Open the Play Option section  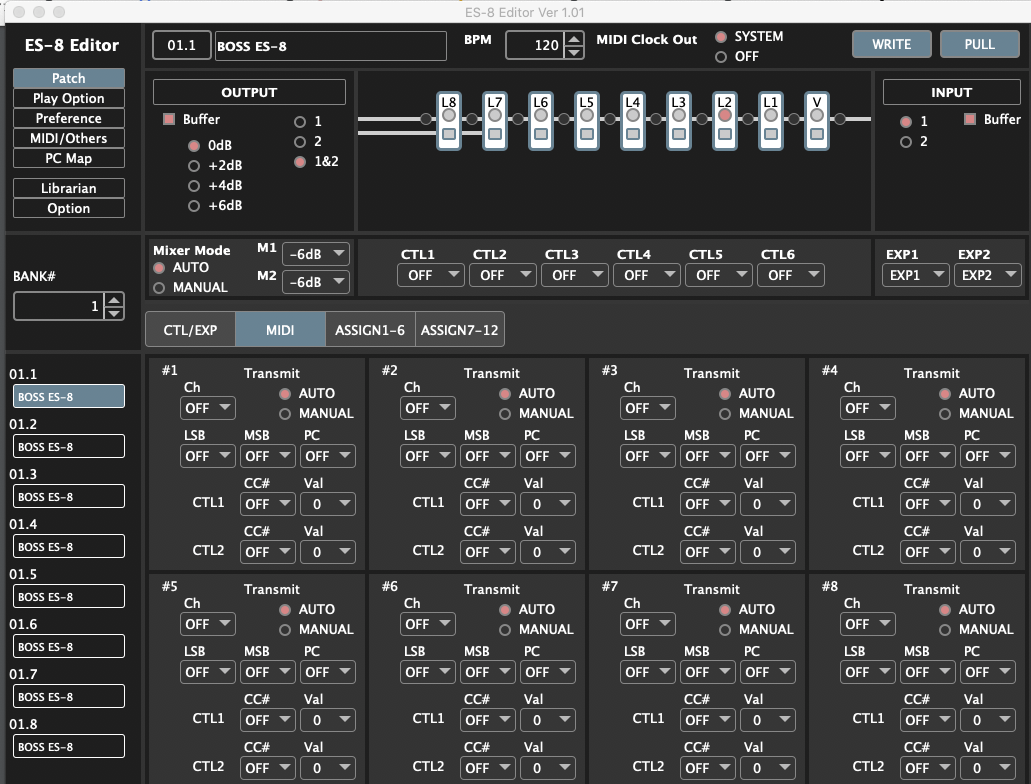click(x=68, y=98)
